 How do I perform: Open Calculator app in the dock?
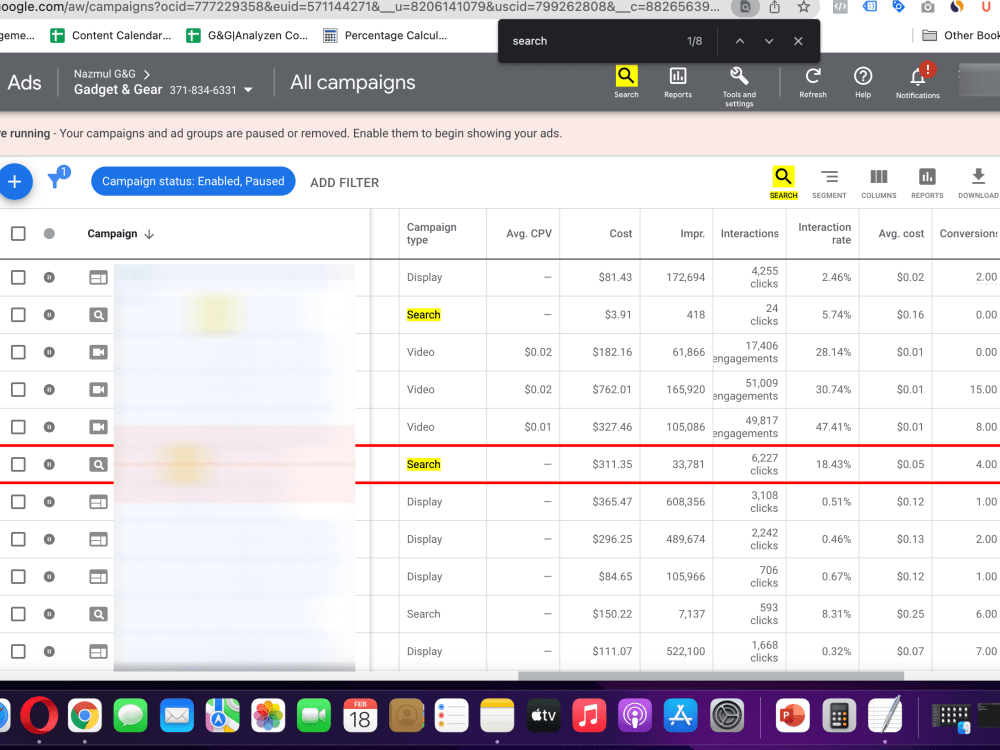click(x=839, y=716)
